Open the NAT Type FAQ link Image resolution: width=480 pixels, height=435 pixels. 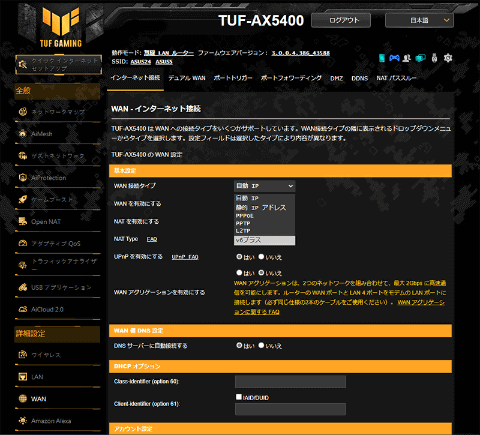[x=152, y=239]
